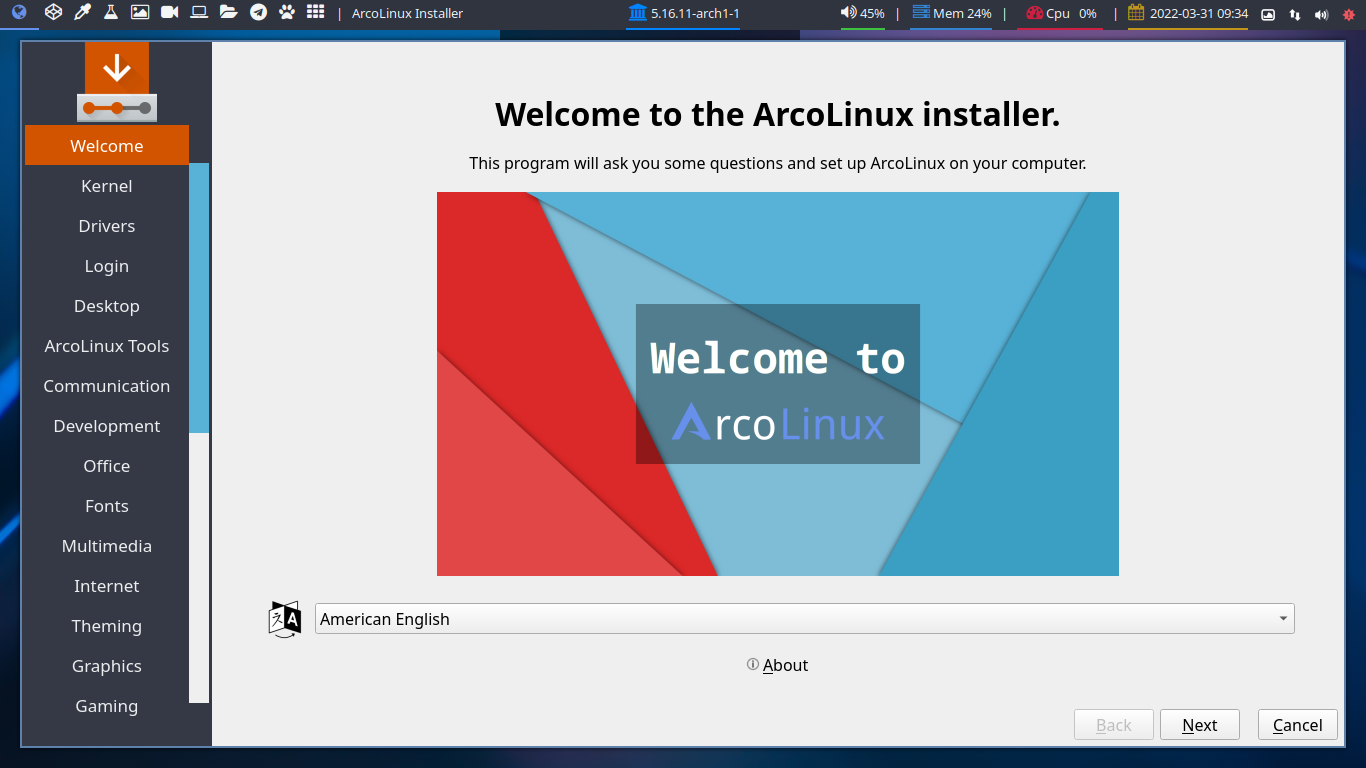Click the network traffic arrows in the system tray
The image size is (1366, 768).
click(1295, 14)
